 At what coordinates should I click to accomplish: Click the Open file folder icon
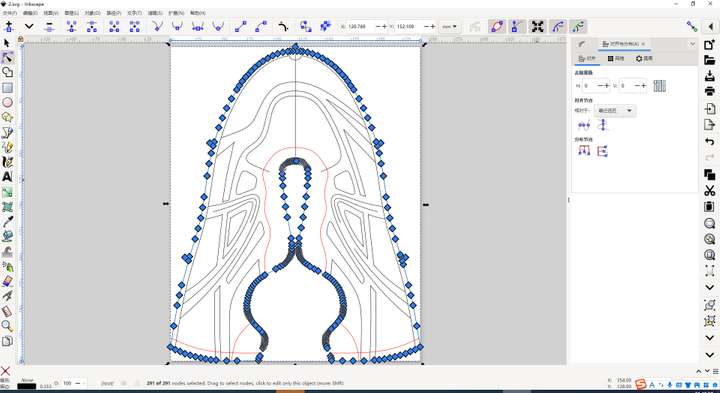click(x=709, y=60)
